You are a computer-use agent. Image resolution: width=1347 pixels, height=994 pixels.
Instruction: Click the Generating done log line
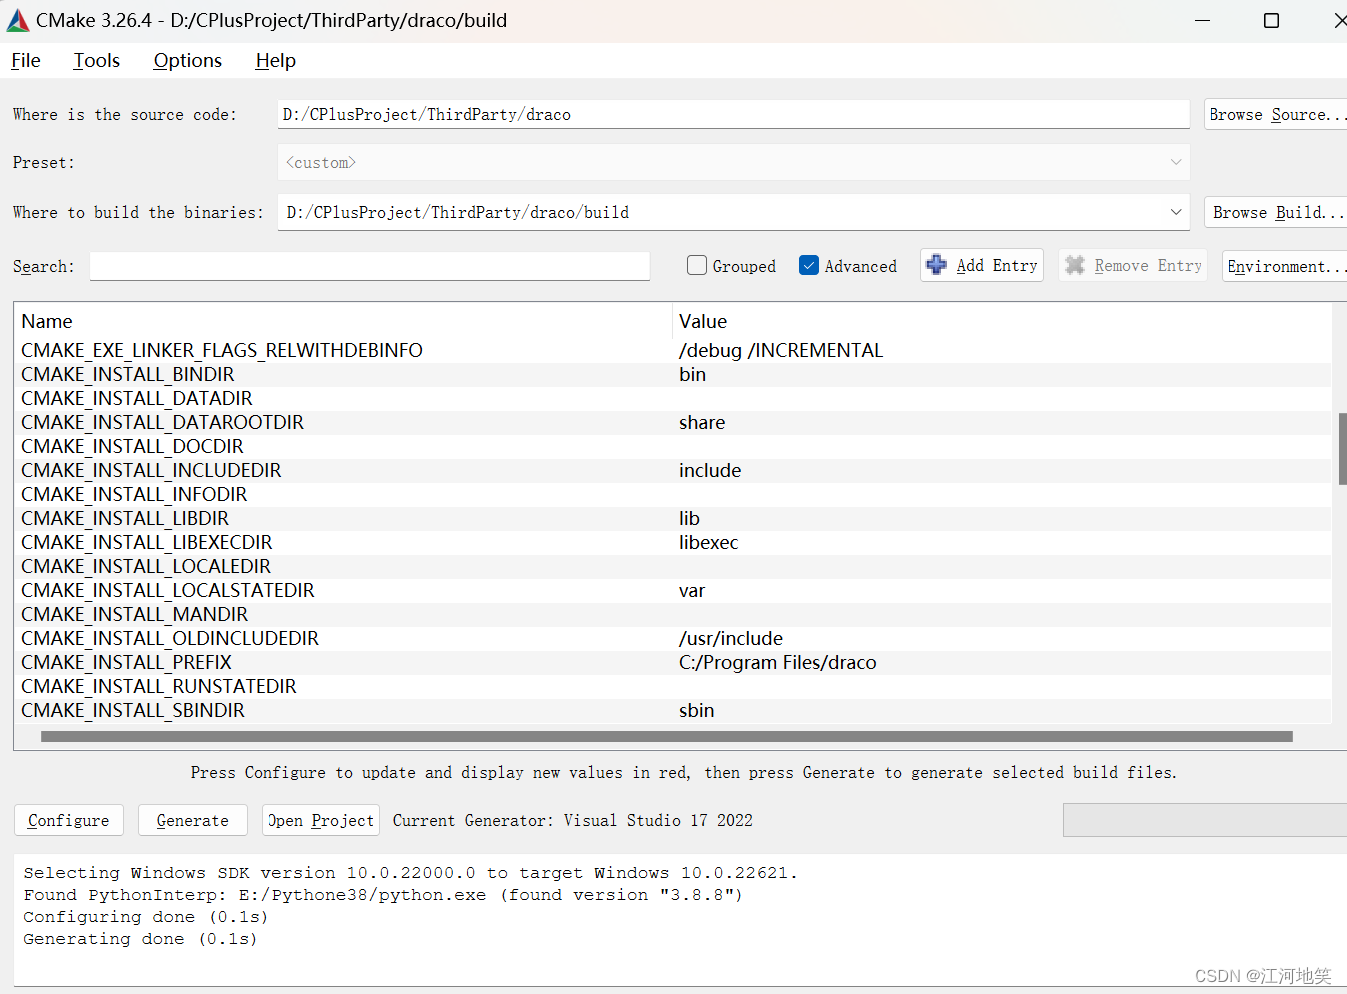pos(140,939)
